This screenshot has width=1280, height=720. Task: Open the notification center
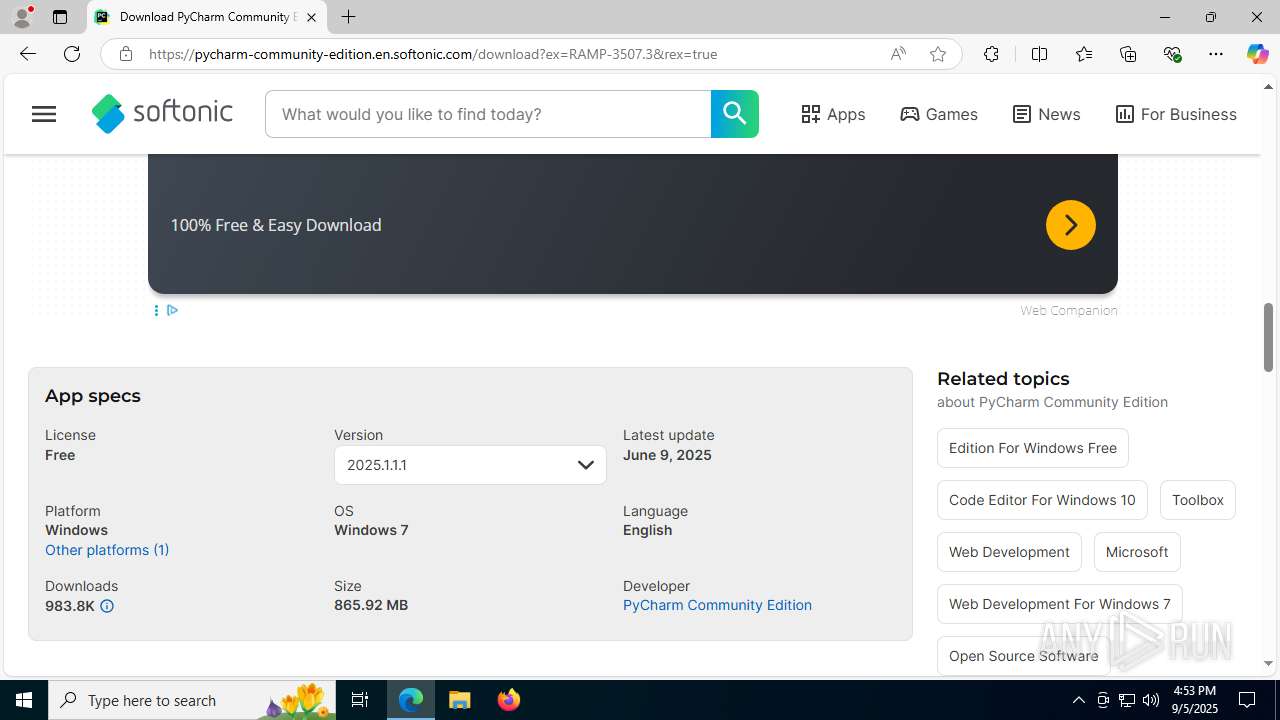[x=1247, y=700]
